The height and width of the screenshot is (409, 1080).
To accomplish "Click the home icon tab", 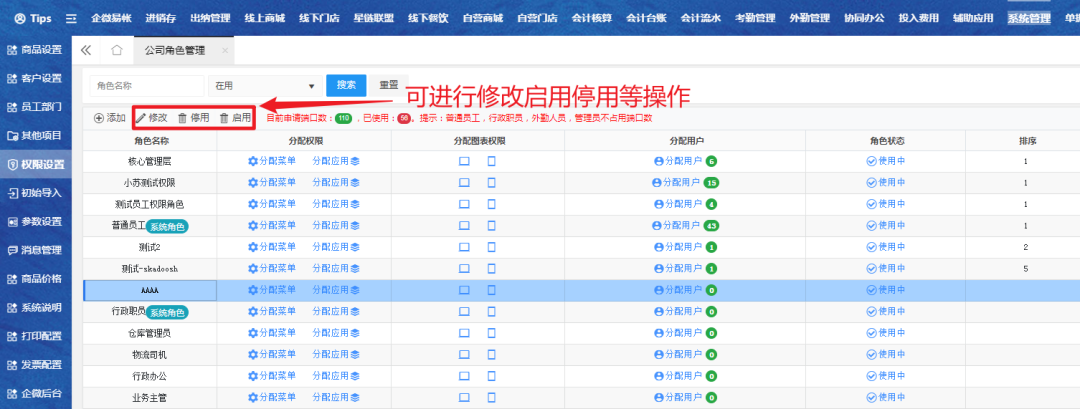I will pos(117,50).
